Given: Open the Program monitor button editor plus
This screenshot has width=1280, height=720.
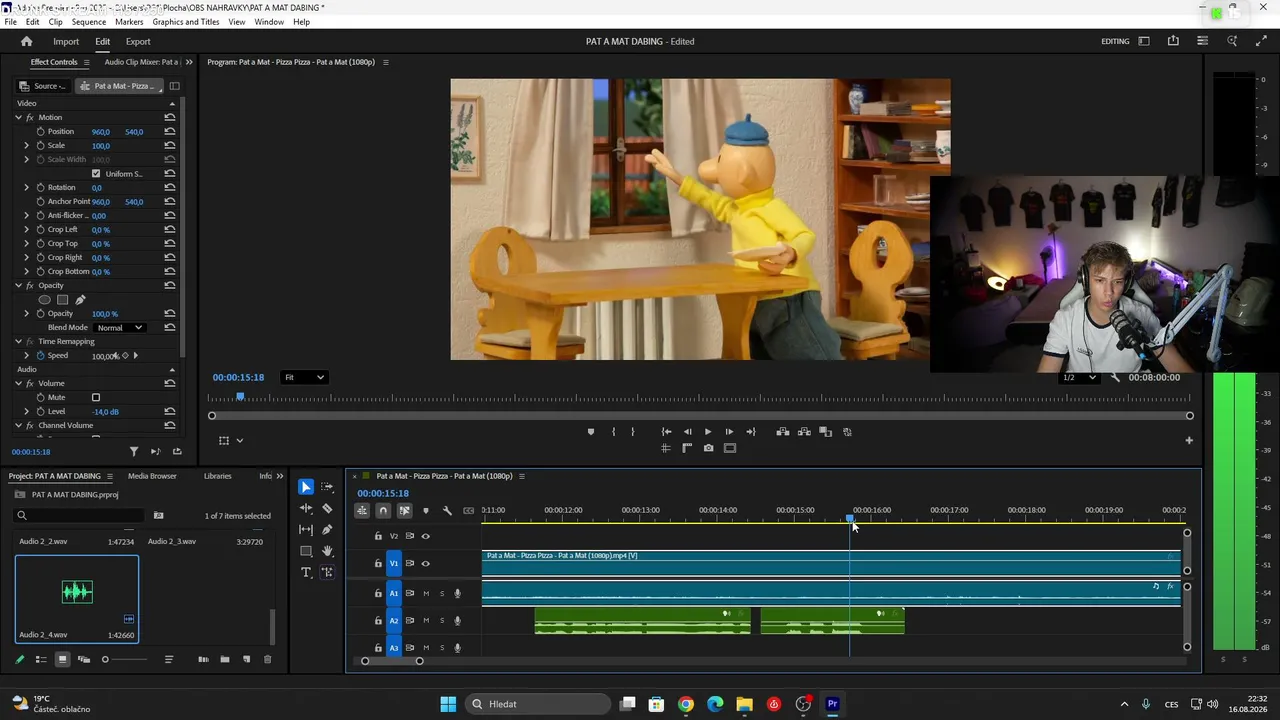Looking at the screenshot, I should (1189, 440).
